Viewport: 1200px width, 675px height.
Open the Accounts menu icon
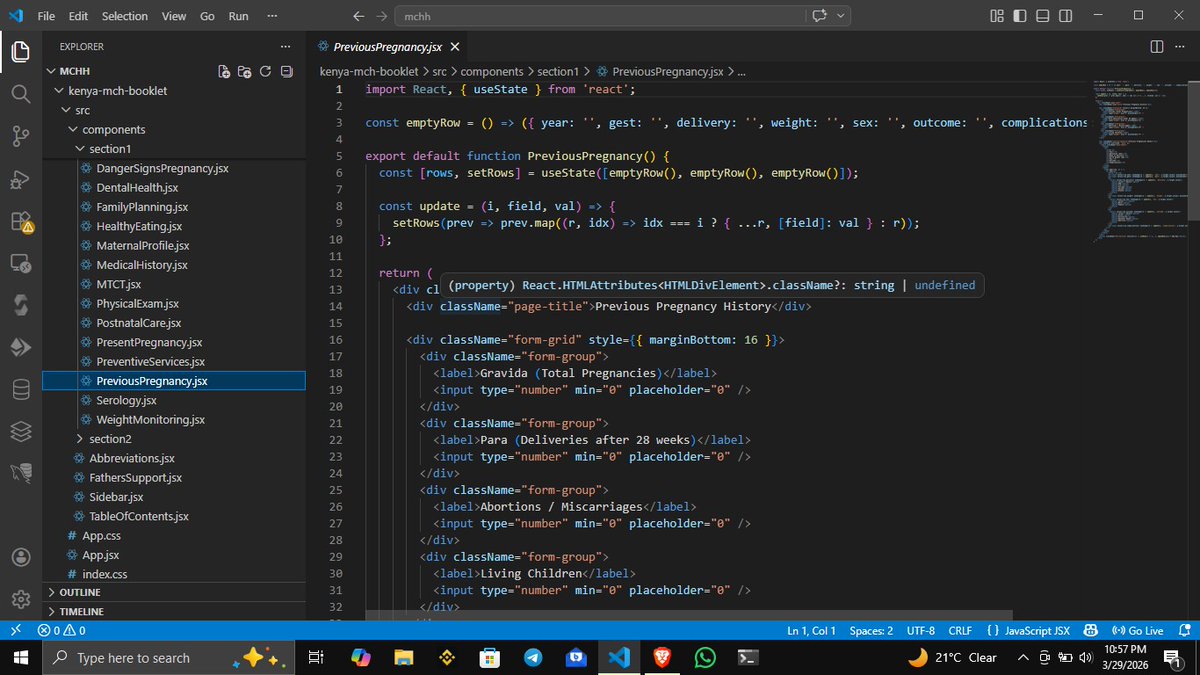pos(20,557)
